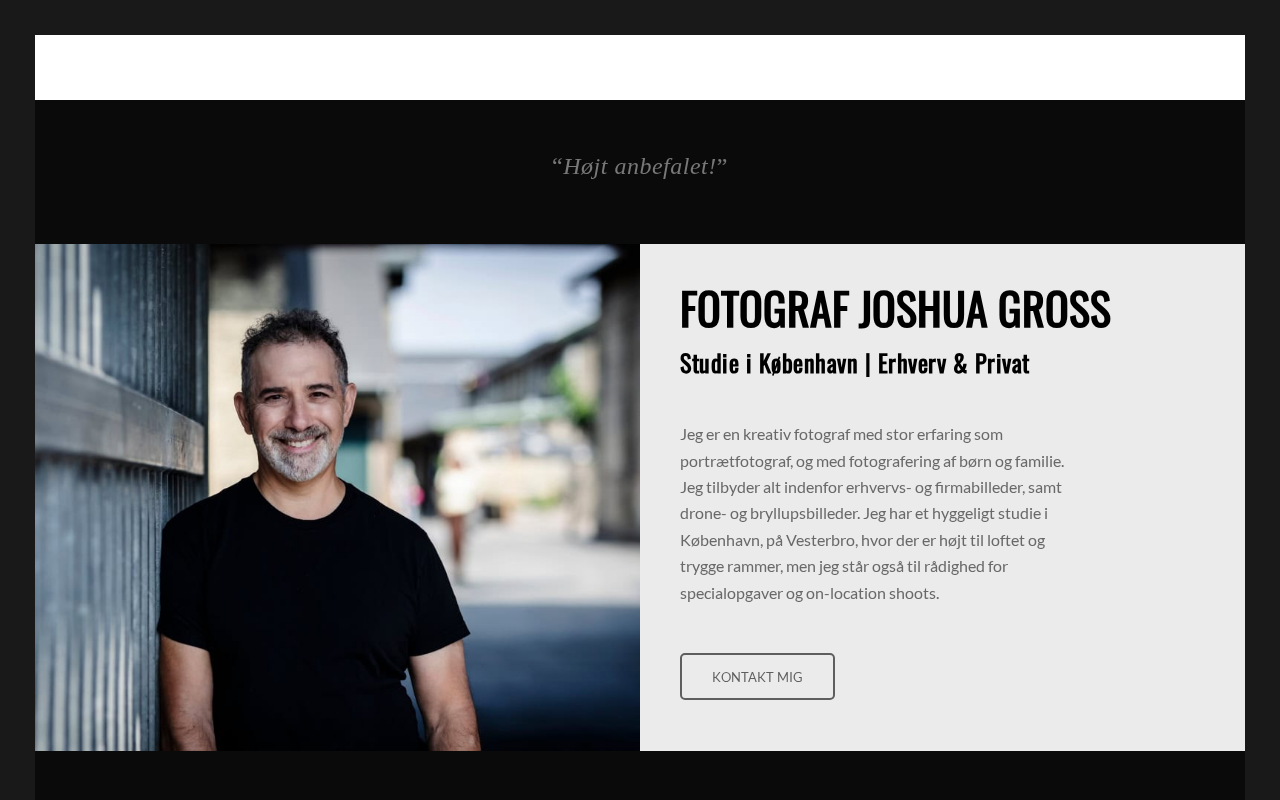Click the KONTAKT MIG button
Viewport: 1280px width, 800px height.
click(757, 677)
